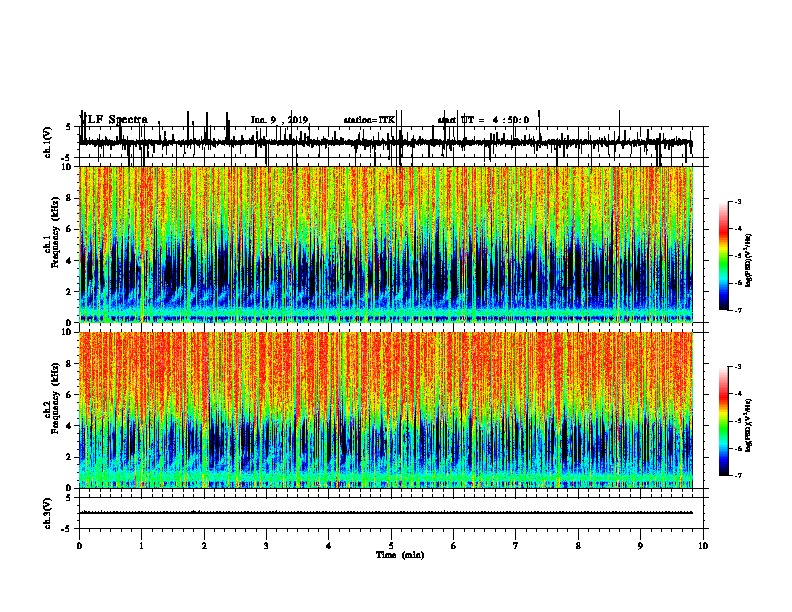This screenshot has width=792, height=612.
Task: Click time axis tick label "2"
Action: [204, 546]
